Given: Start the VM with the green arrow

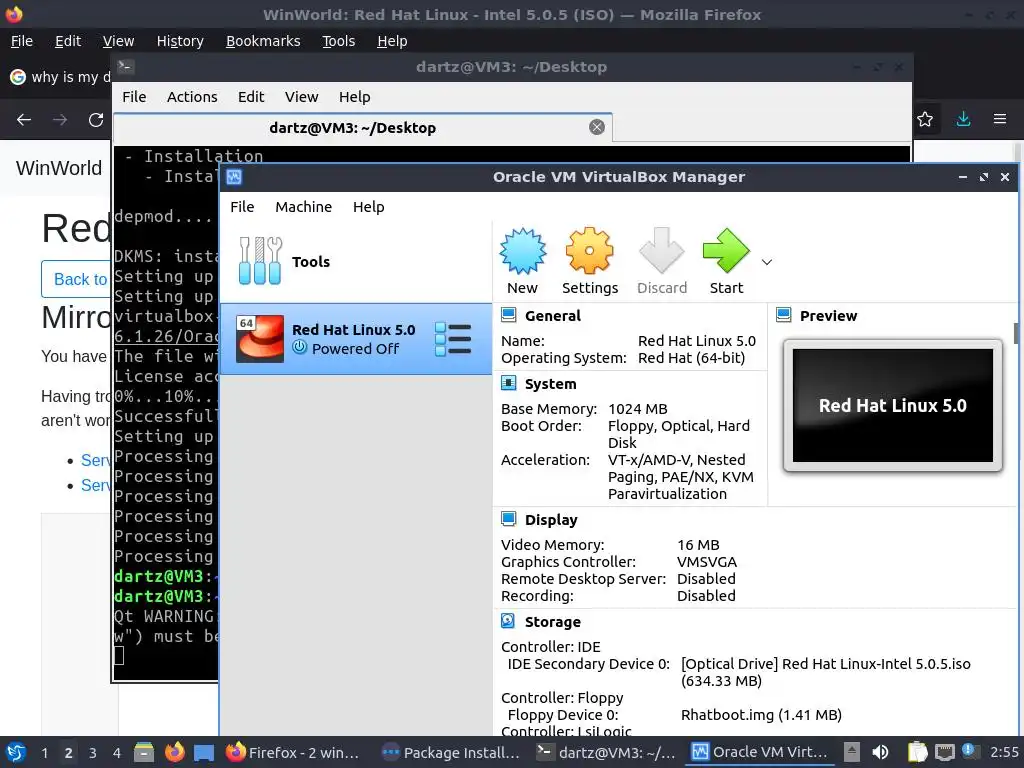Looking at the screenshot, I should coord(726,251).
